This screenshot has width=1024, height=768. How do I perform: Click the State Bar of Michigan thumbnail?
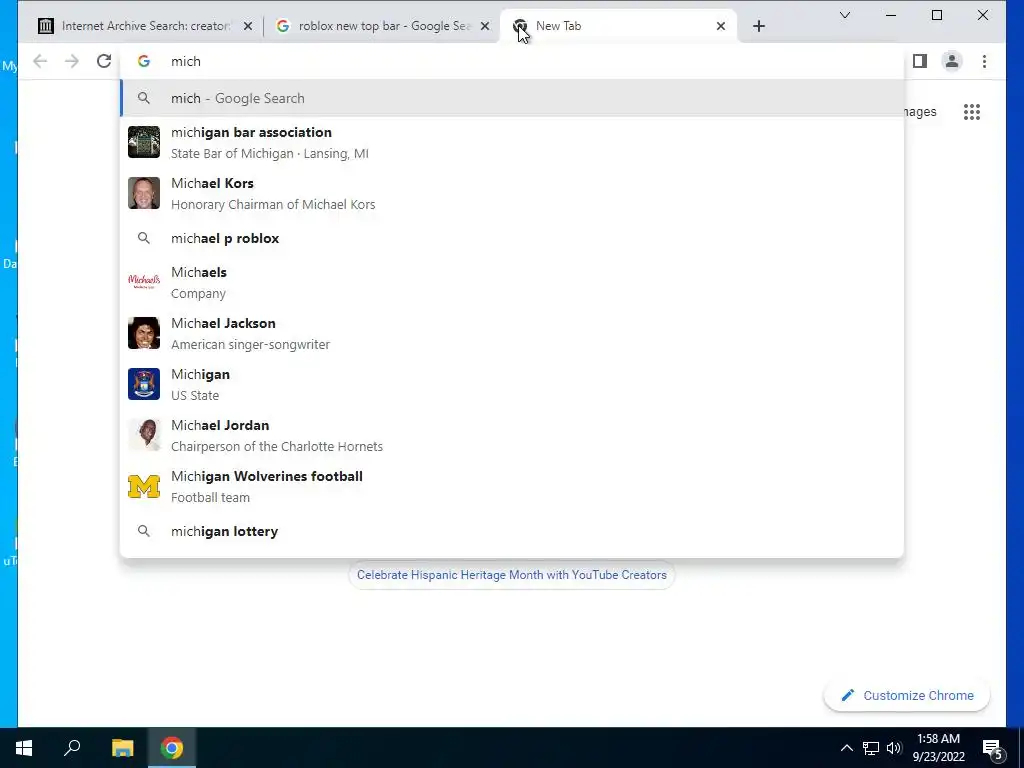(144, 142)
